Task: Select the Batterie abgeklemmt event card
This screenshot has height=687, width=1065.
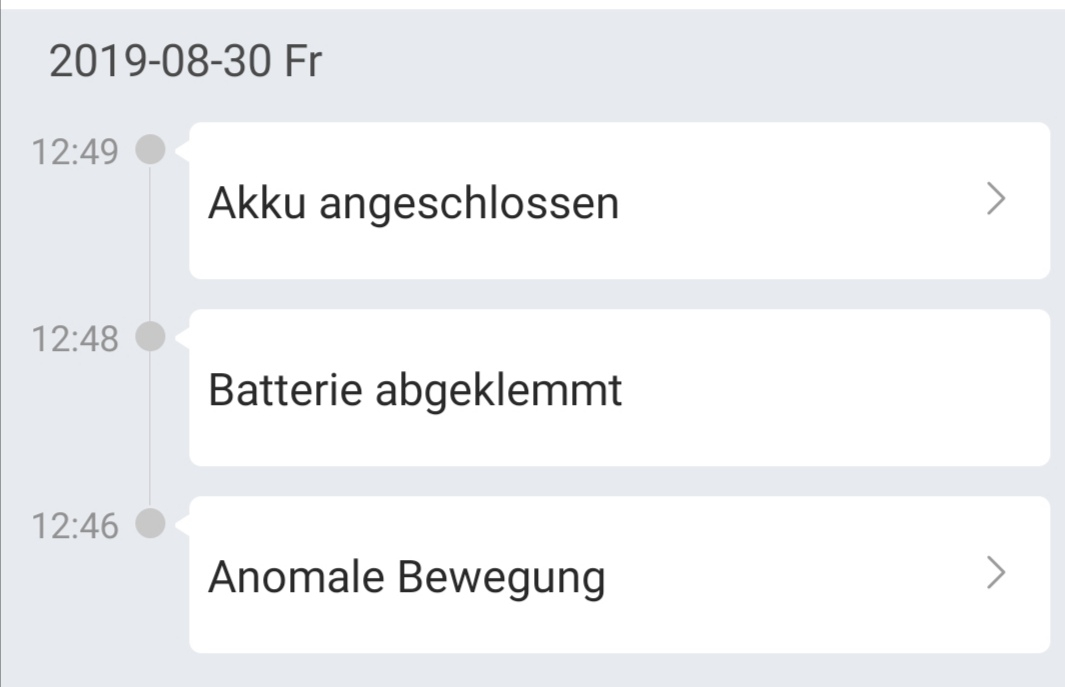Action: coord(619,388)
